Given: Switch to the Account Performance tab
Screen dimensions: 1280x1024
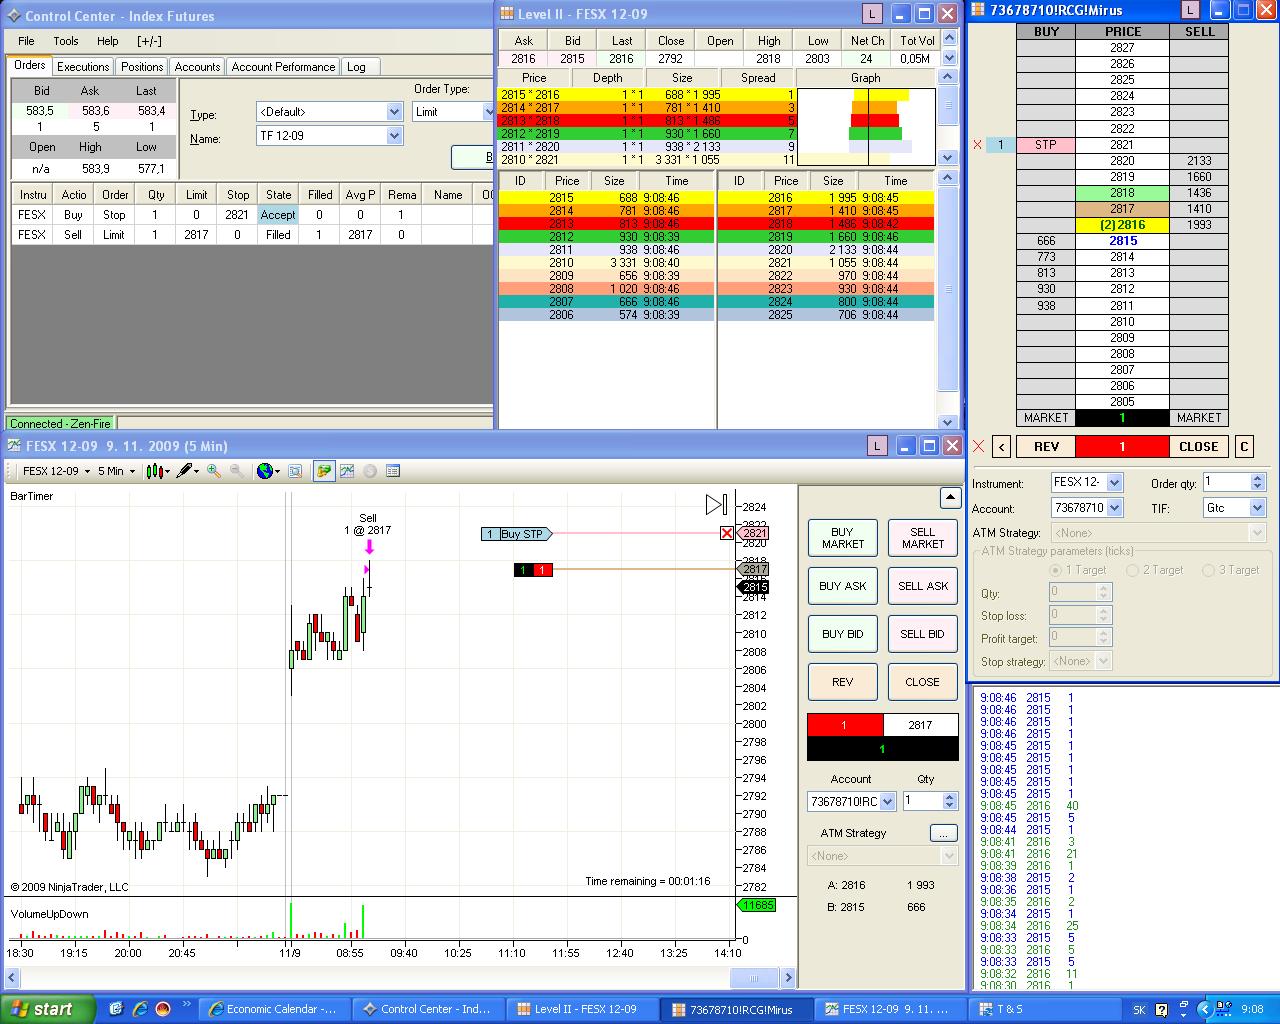Looking at the screenshot, I should tap(283, 67).
